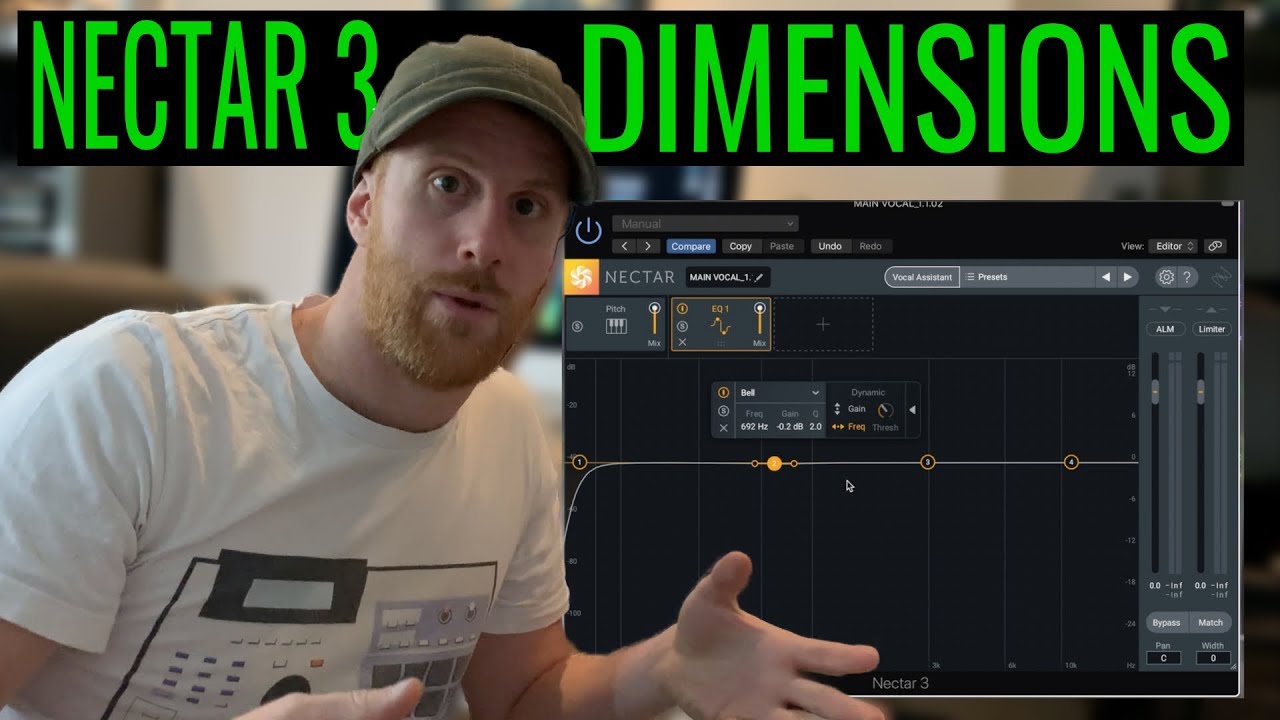
Task: Click the input down-triangle indicator
Action: click(x=1165, y=310)
